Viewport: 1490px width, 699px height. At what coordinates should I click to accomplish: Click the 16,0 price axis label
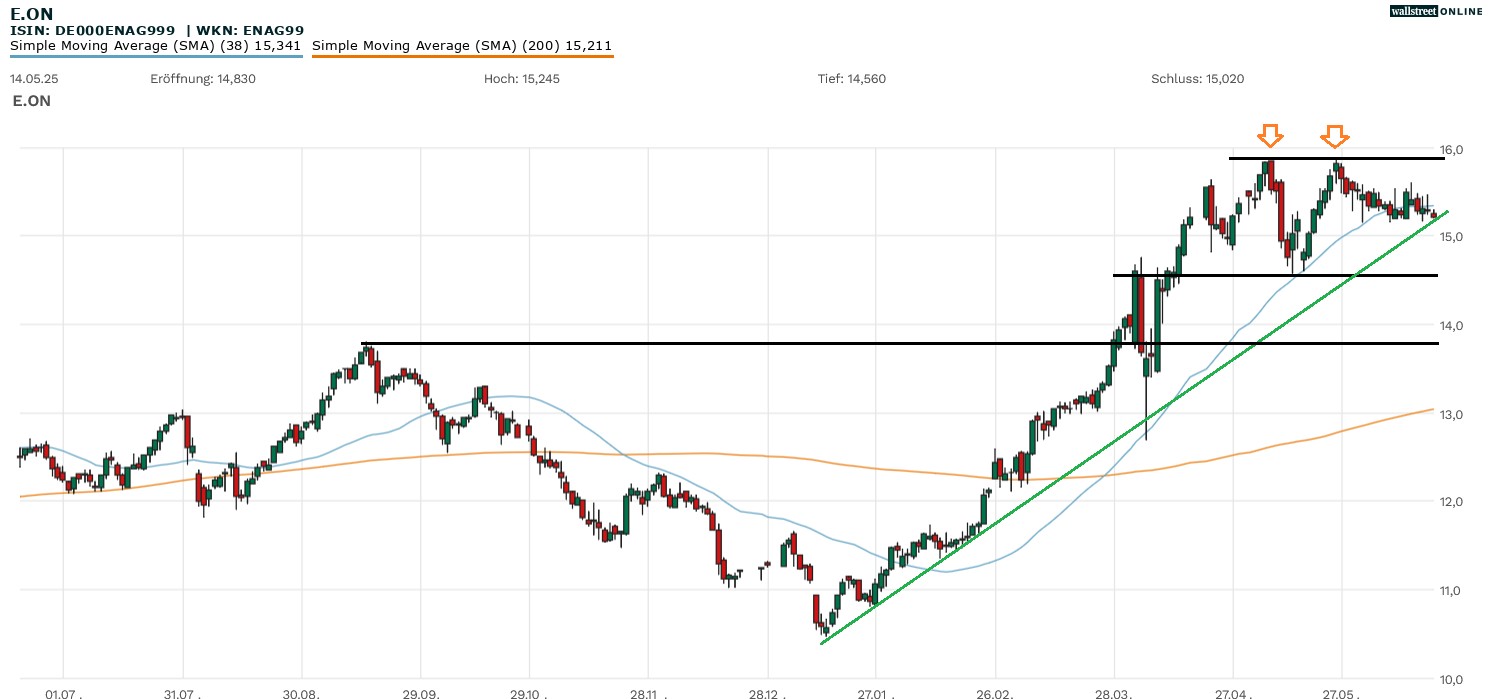1451,150
